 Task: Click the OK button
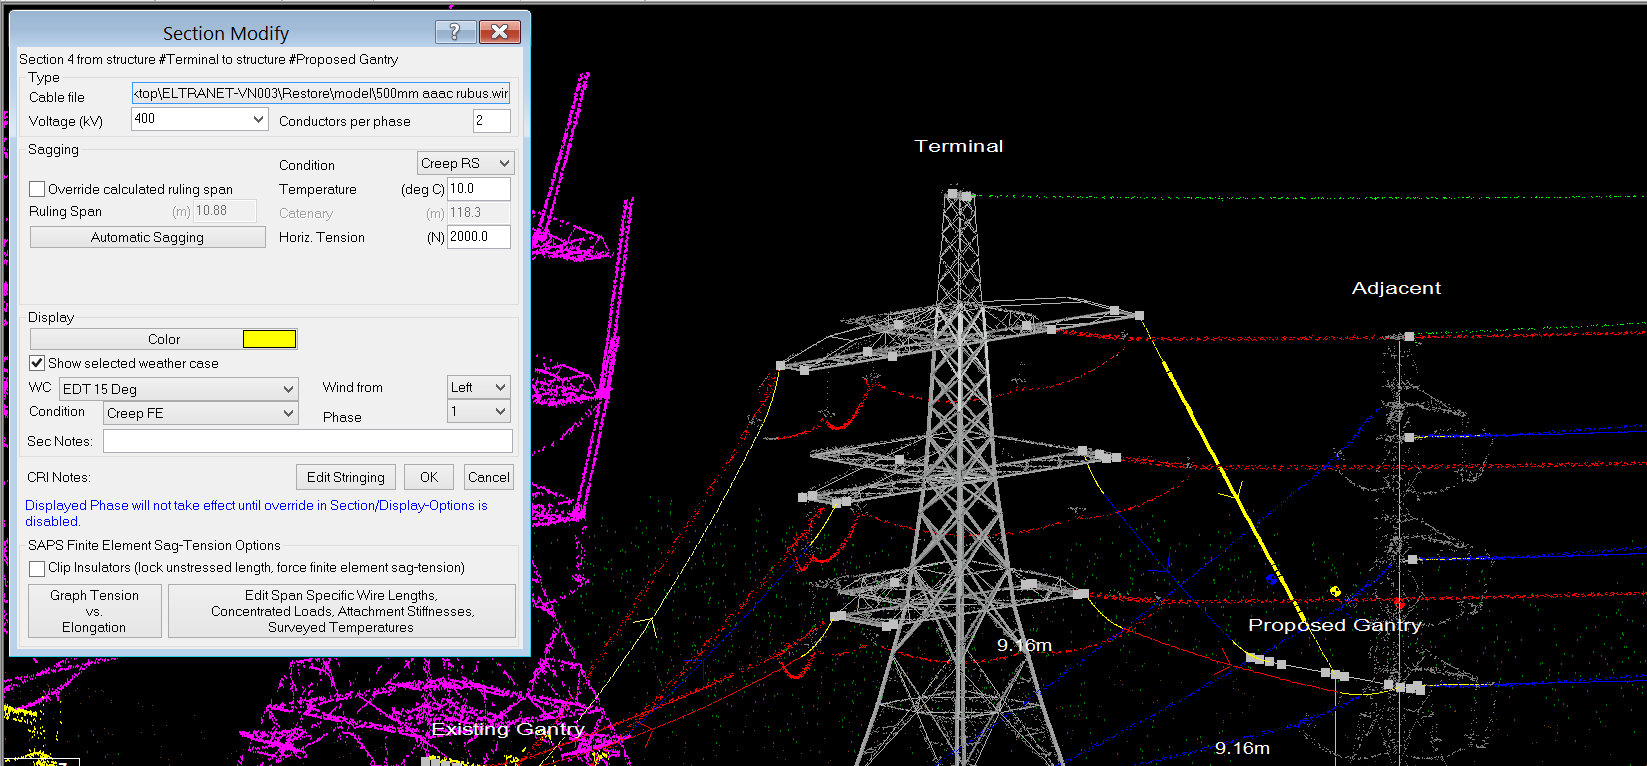click(x=429, y=477)
